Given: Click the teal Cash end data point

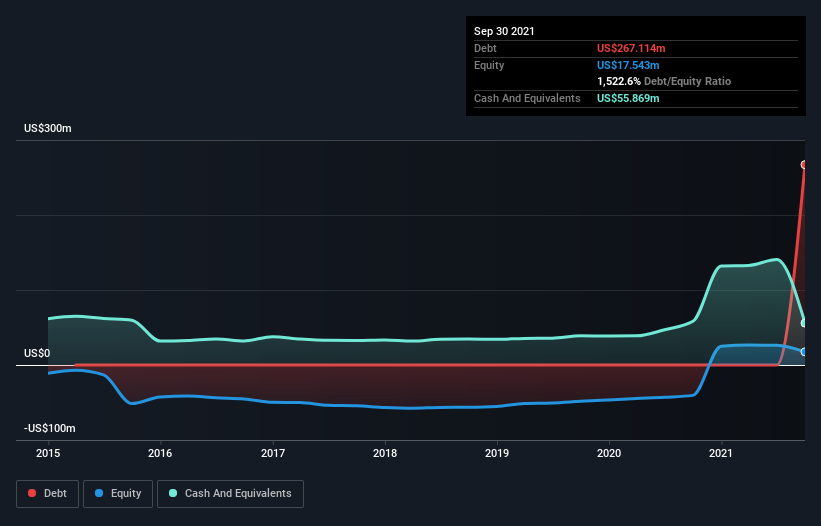Looking at the screenshot, I should click(804, 323).
